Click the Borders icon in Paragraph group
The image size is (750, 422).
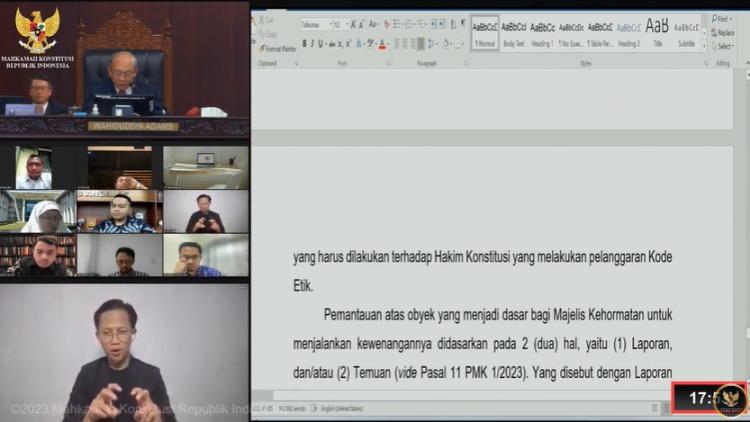tap(459, 44)
